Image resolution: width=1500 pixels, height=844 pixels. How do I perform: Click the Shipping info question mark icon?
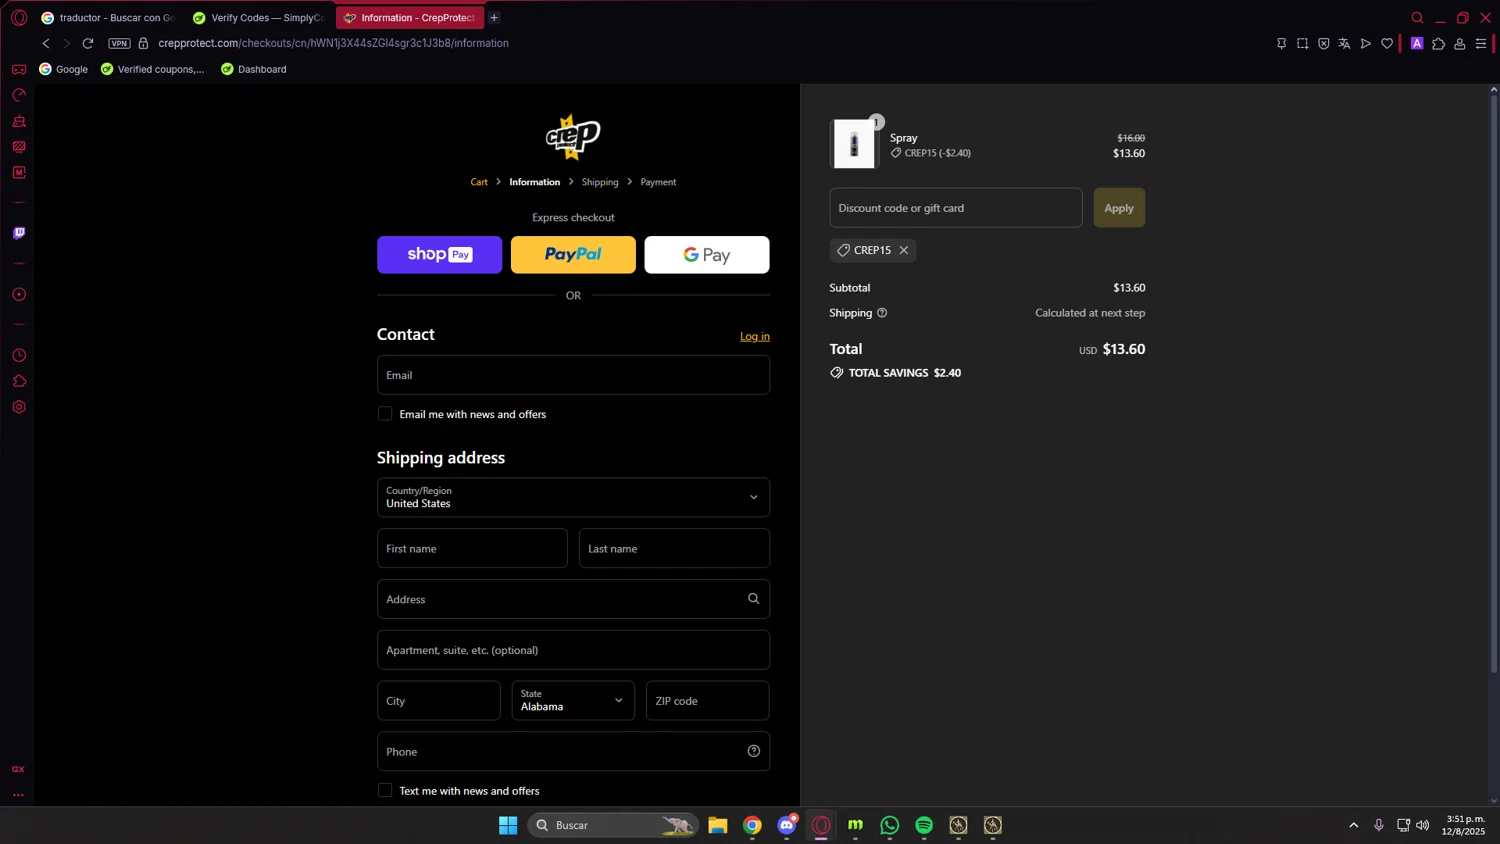882,313
